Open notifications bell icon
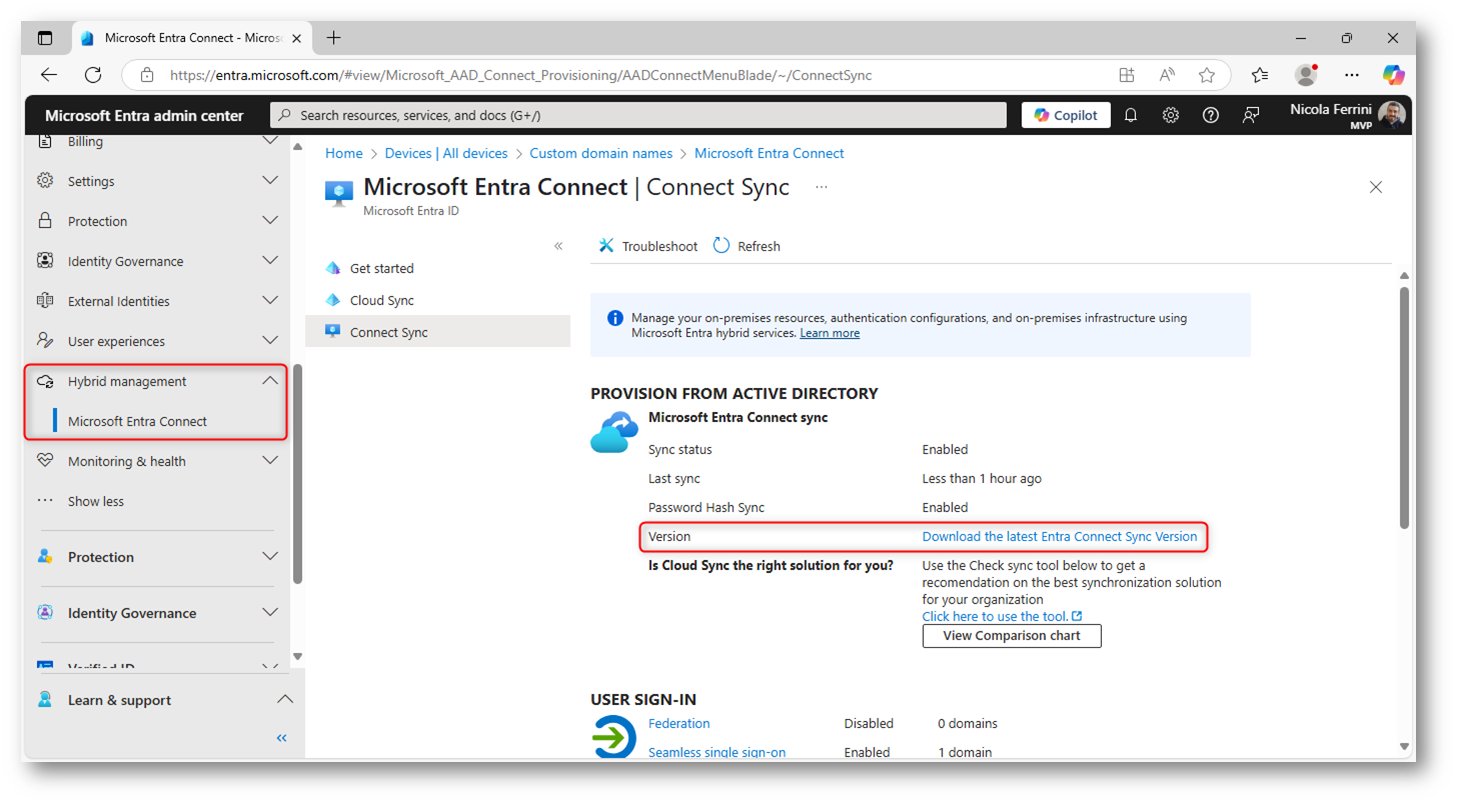Screen dimensions: 1458x804 pos(1131,115)
